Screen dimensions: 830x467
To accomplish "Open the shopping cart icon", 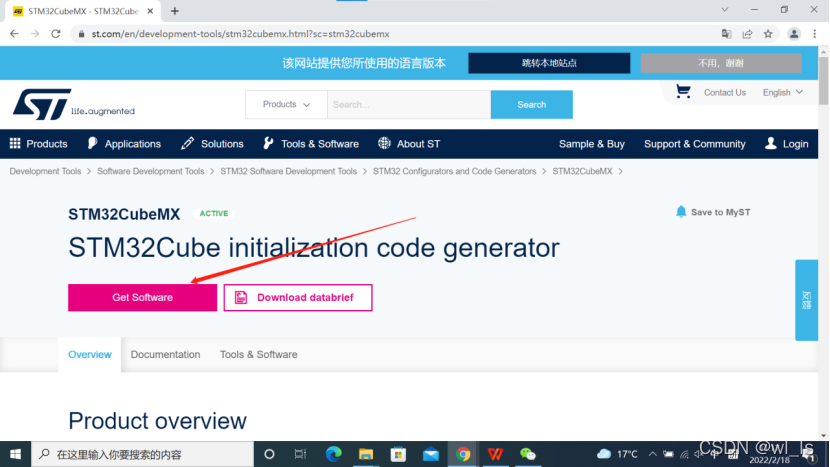I will [x=683, y=92].
